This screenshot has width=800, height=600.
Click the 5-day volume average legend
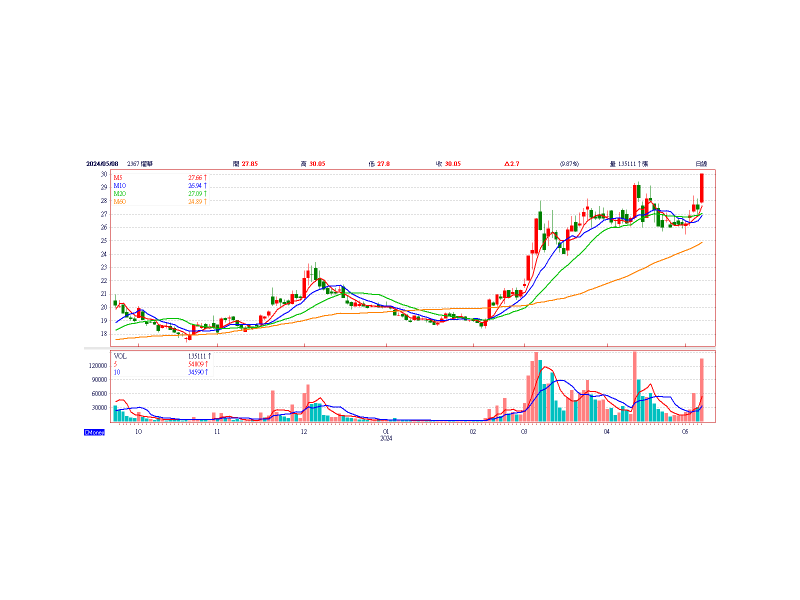click(x=116, y=363)
